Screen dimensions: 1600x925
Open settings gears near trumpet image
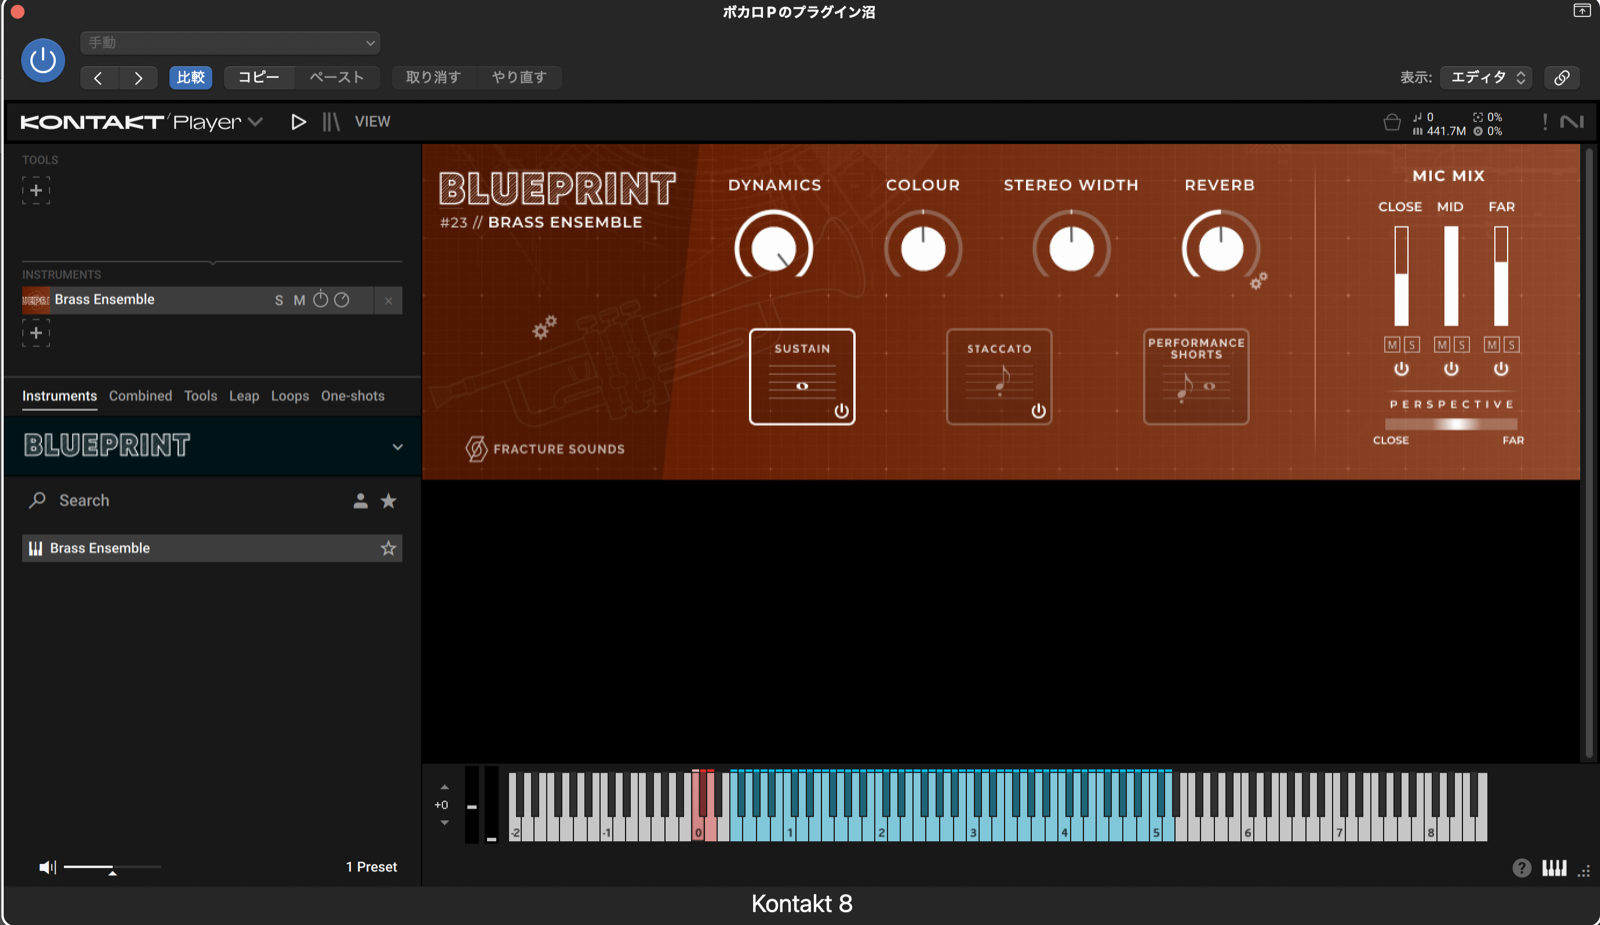(x=544, y=327)
